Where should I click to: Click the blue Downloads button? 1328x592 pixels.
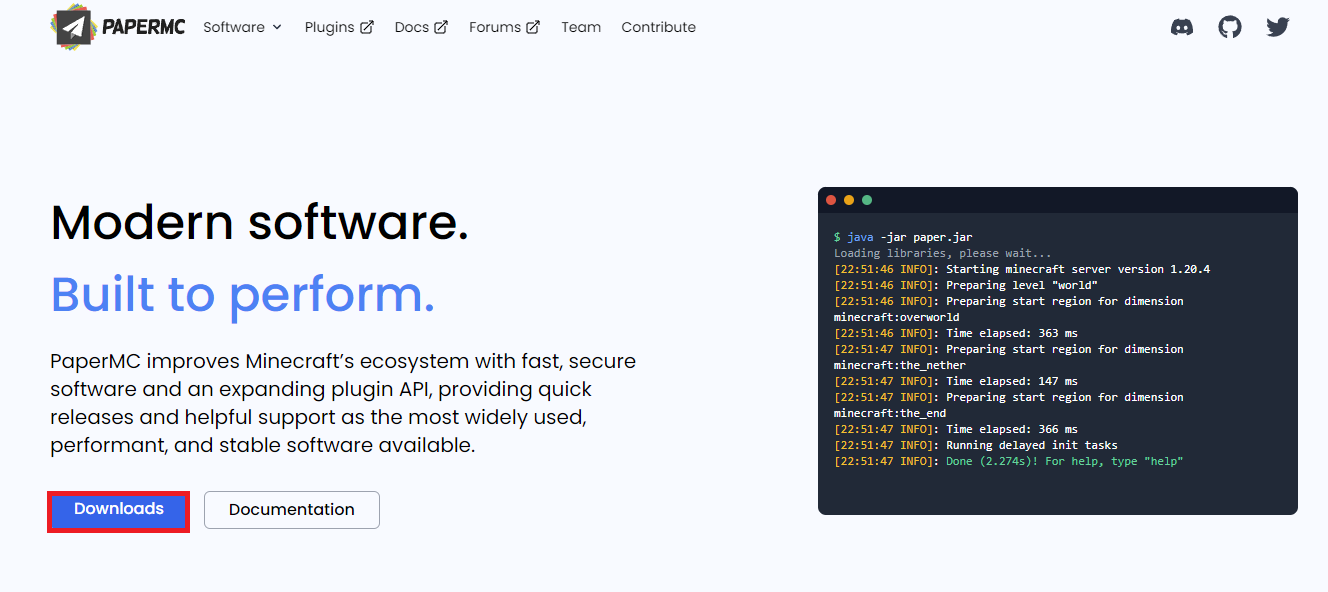tap(119, 509)
